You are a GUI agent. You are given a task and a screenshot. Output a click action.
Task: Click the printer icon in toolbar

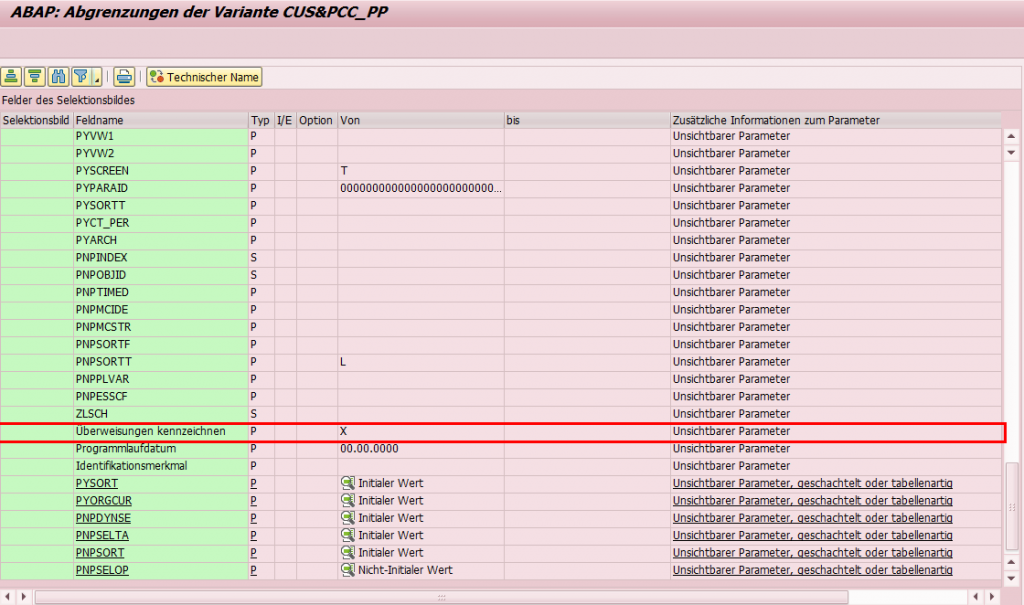point(124,76)
